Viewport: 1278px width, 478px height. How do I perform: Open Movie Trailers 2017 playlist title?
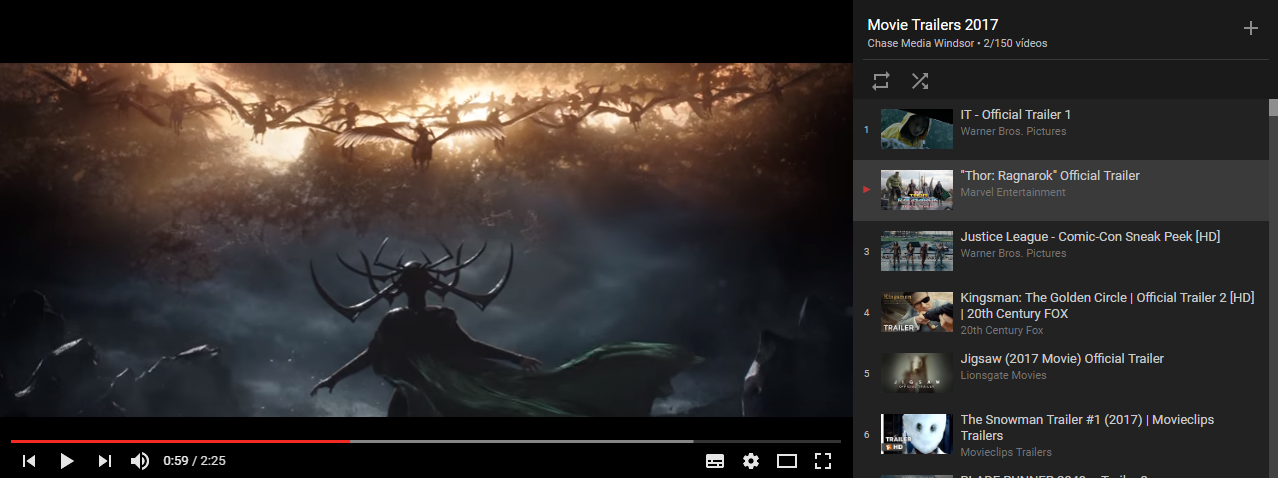932,25
